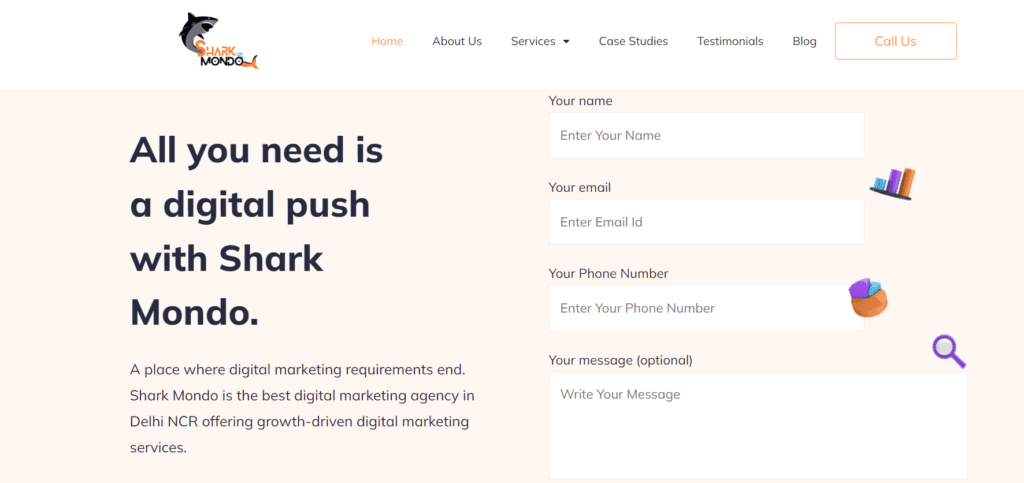Click the bar chart 3D icon
Viewport: 1024px width, 483px height.
[x=893, y=183]
